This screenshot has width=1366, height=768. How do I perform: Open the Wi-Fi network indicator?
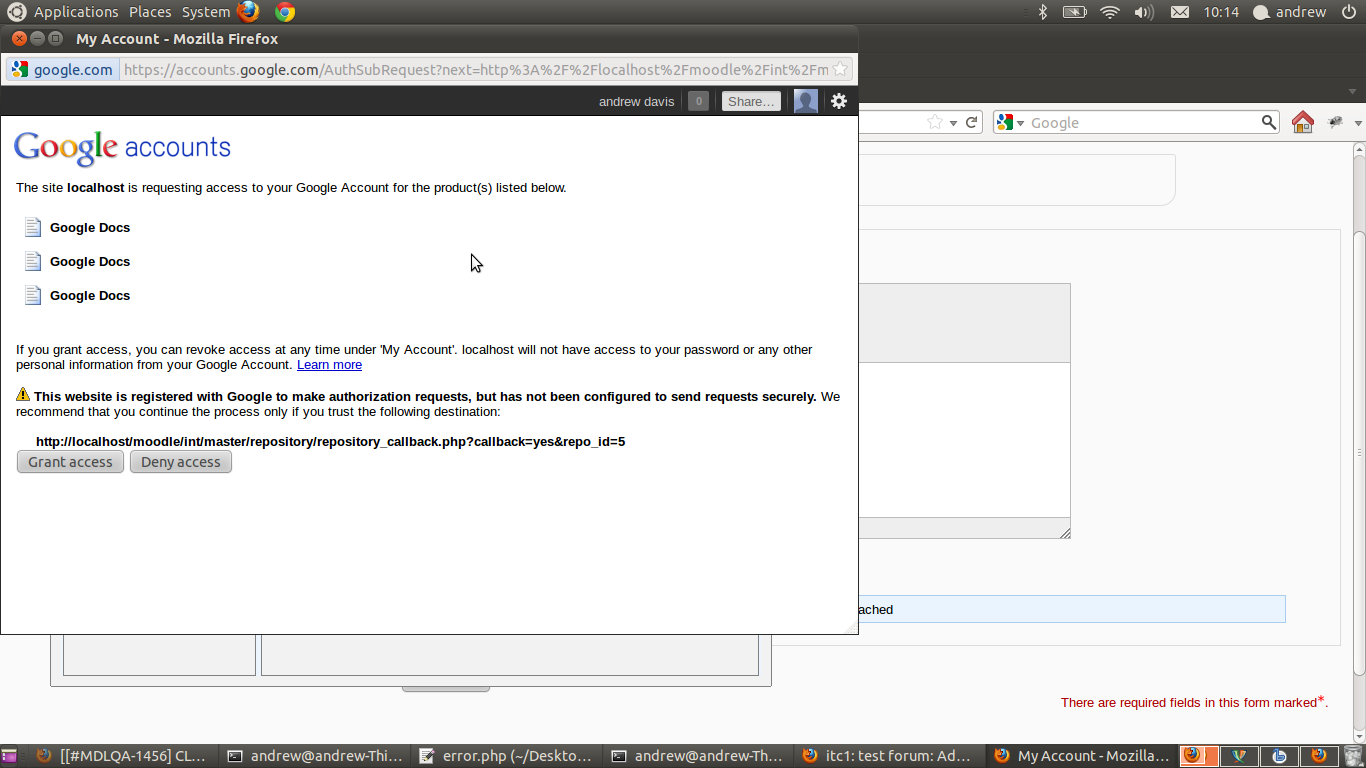click(1109, 12)
